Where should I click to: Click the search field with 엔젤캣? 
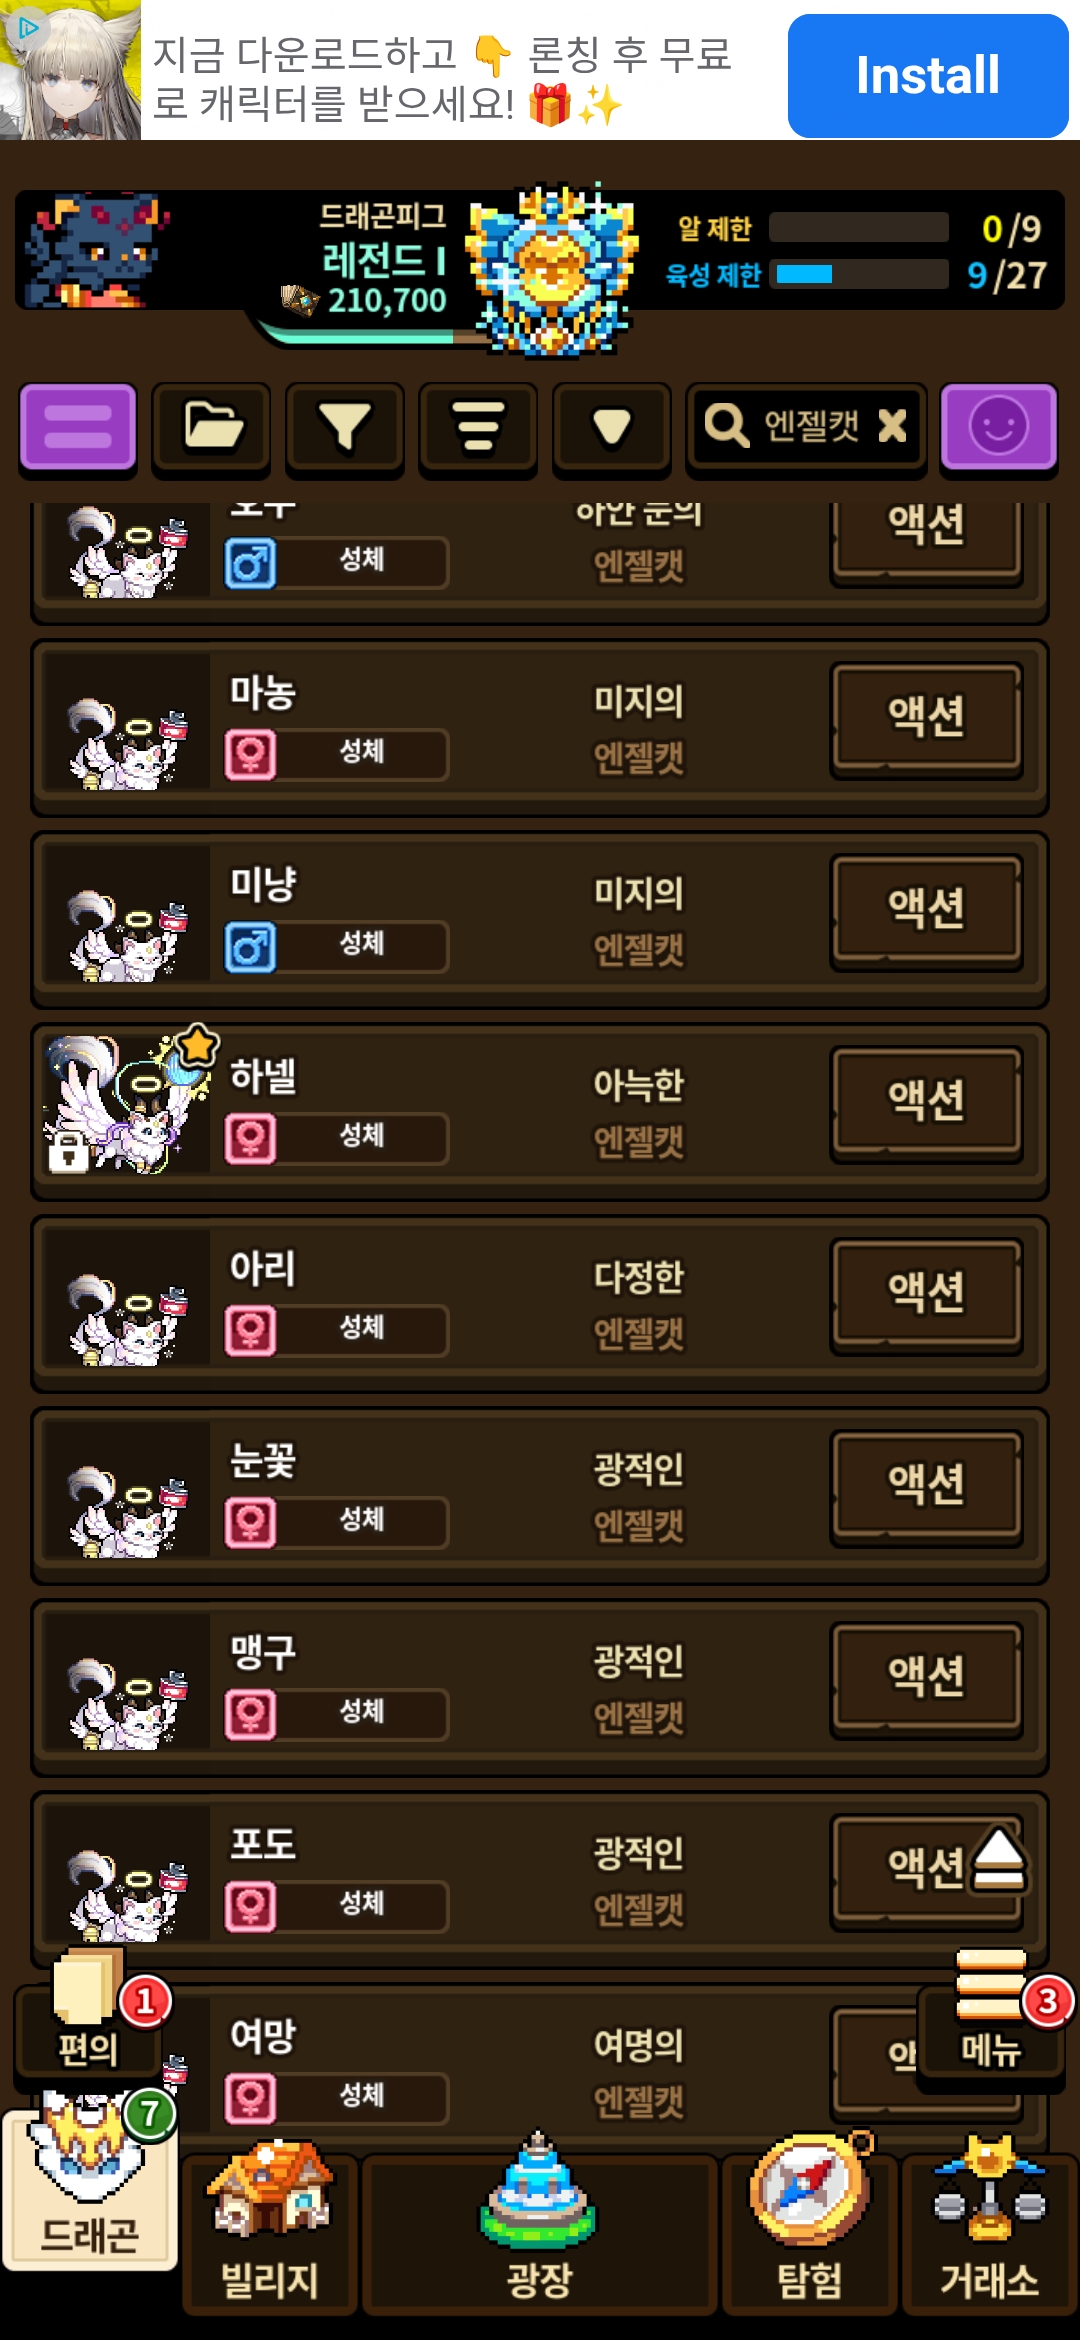tap(806, 427)
